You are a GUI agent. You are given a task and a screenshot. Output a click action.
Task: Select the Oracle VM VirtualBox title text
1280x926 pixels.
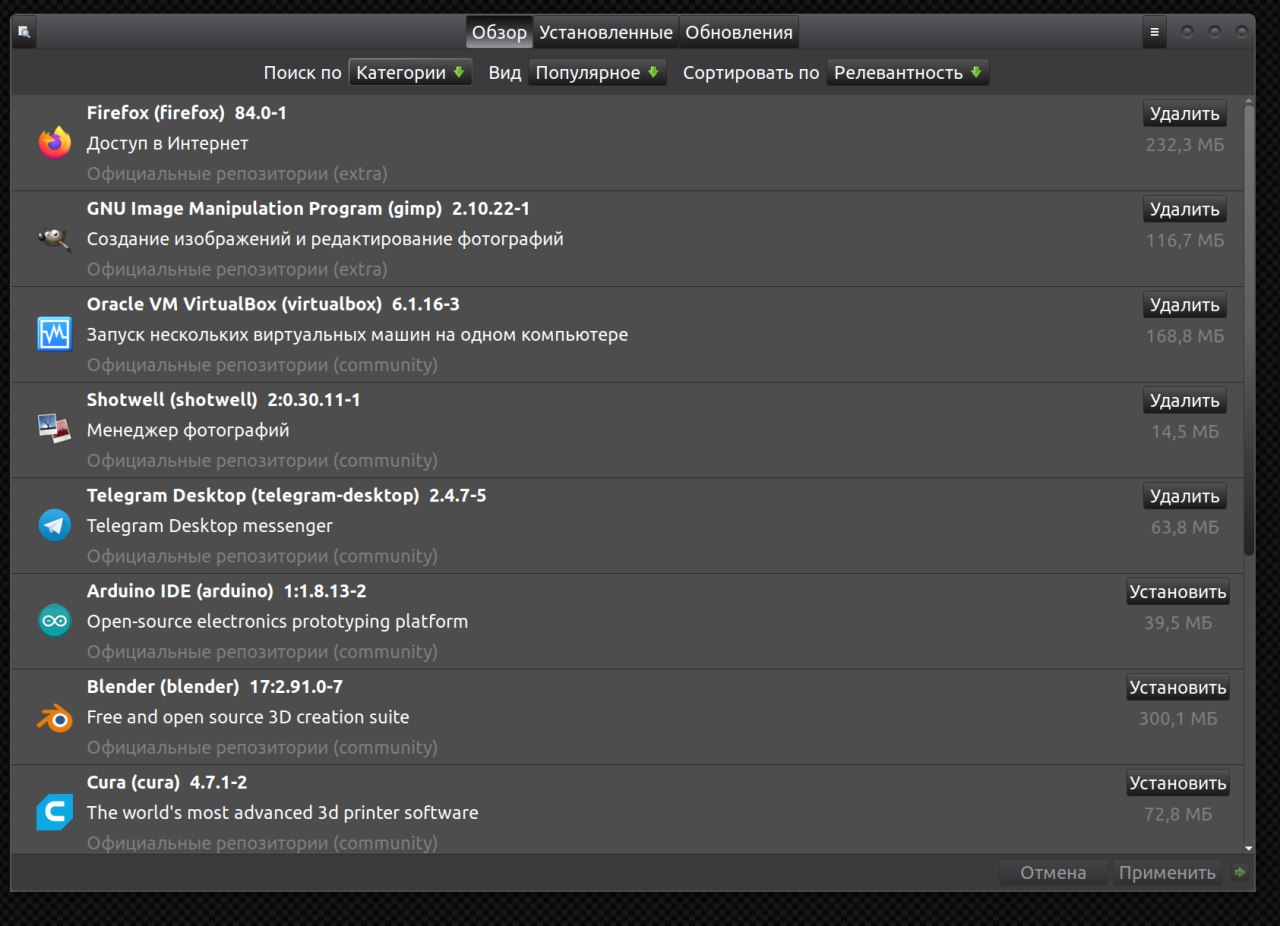pos(273,304)
